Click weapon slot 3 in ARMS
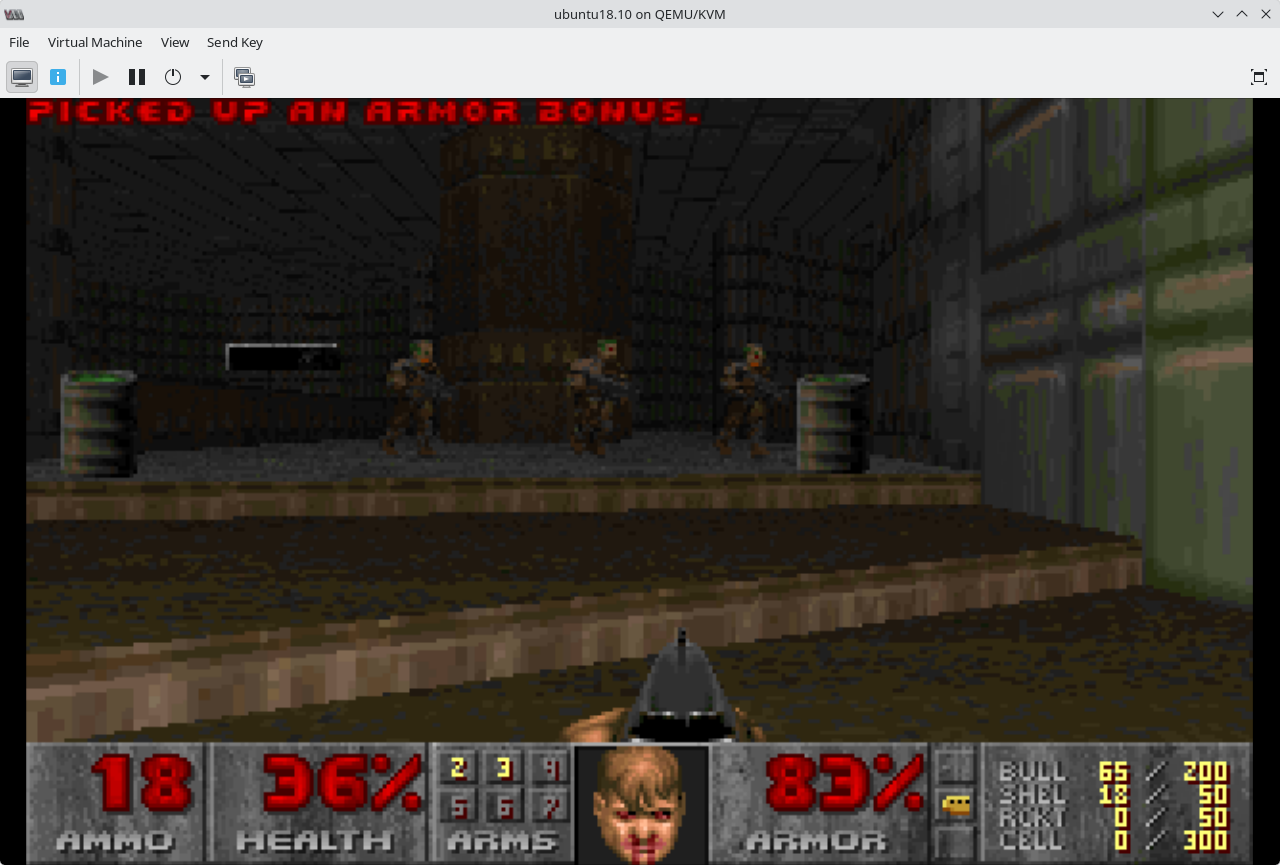This screenshot has width=1280, height=865. coord(503,769)
